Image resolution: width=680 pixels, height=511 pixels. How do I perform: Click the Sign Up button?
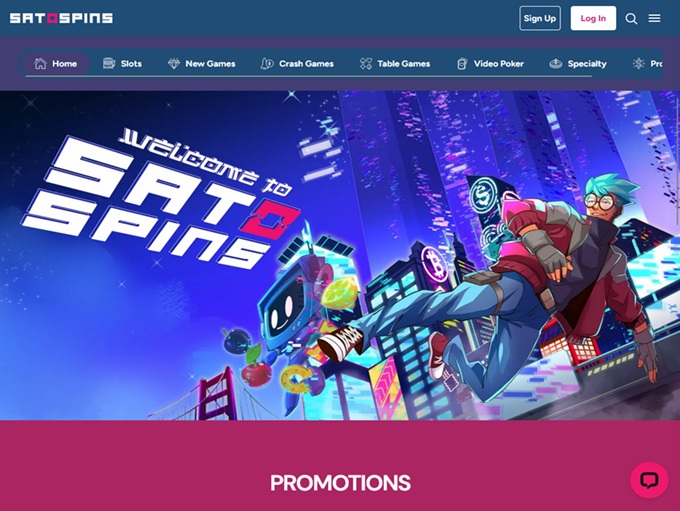pyautogui.click(x=540, y=18)
